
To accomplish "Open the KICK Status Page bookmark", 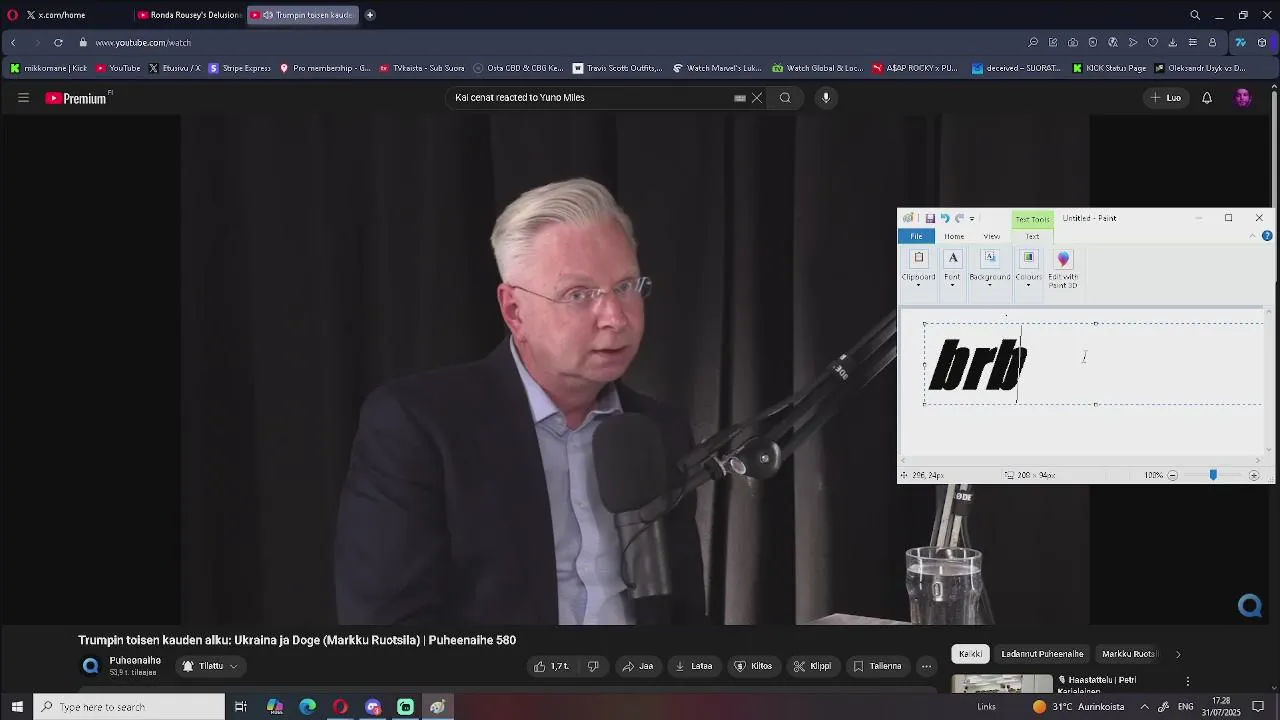I will click(1109, 69).
